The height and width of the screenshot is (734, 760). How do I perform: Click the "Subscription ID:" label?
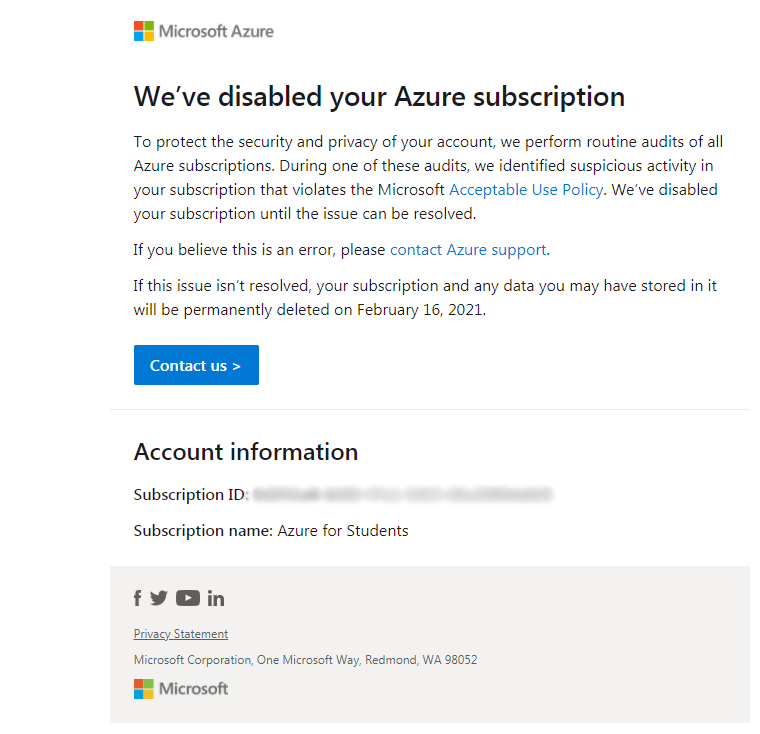pyautogui.click(x=191, y=495)
